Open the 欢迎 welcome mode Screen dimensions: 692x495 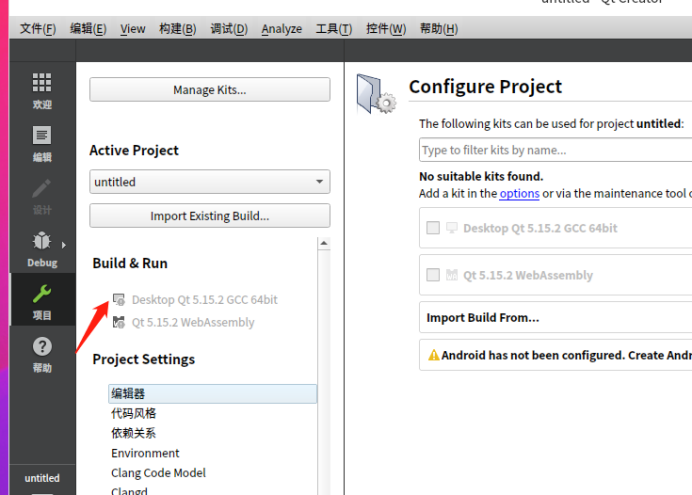42,91
